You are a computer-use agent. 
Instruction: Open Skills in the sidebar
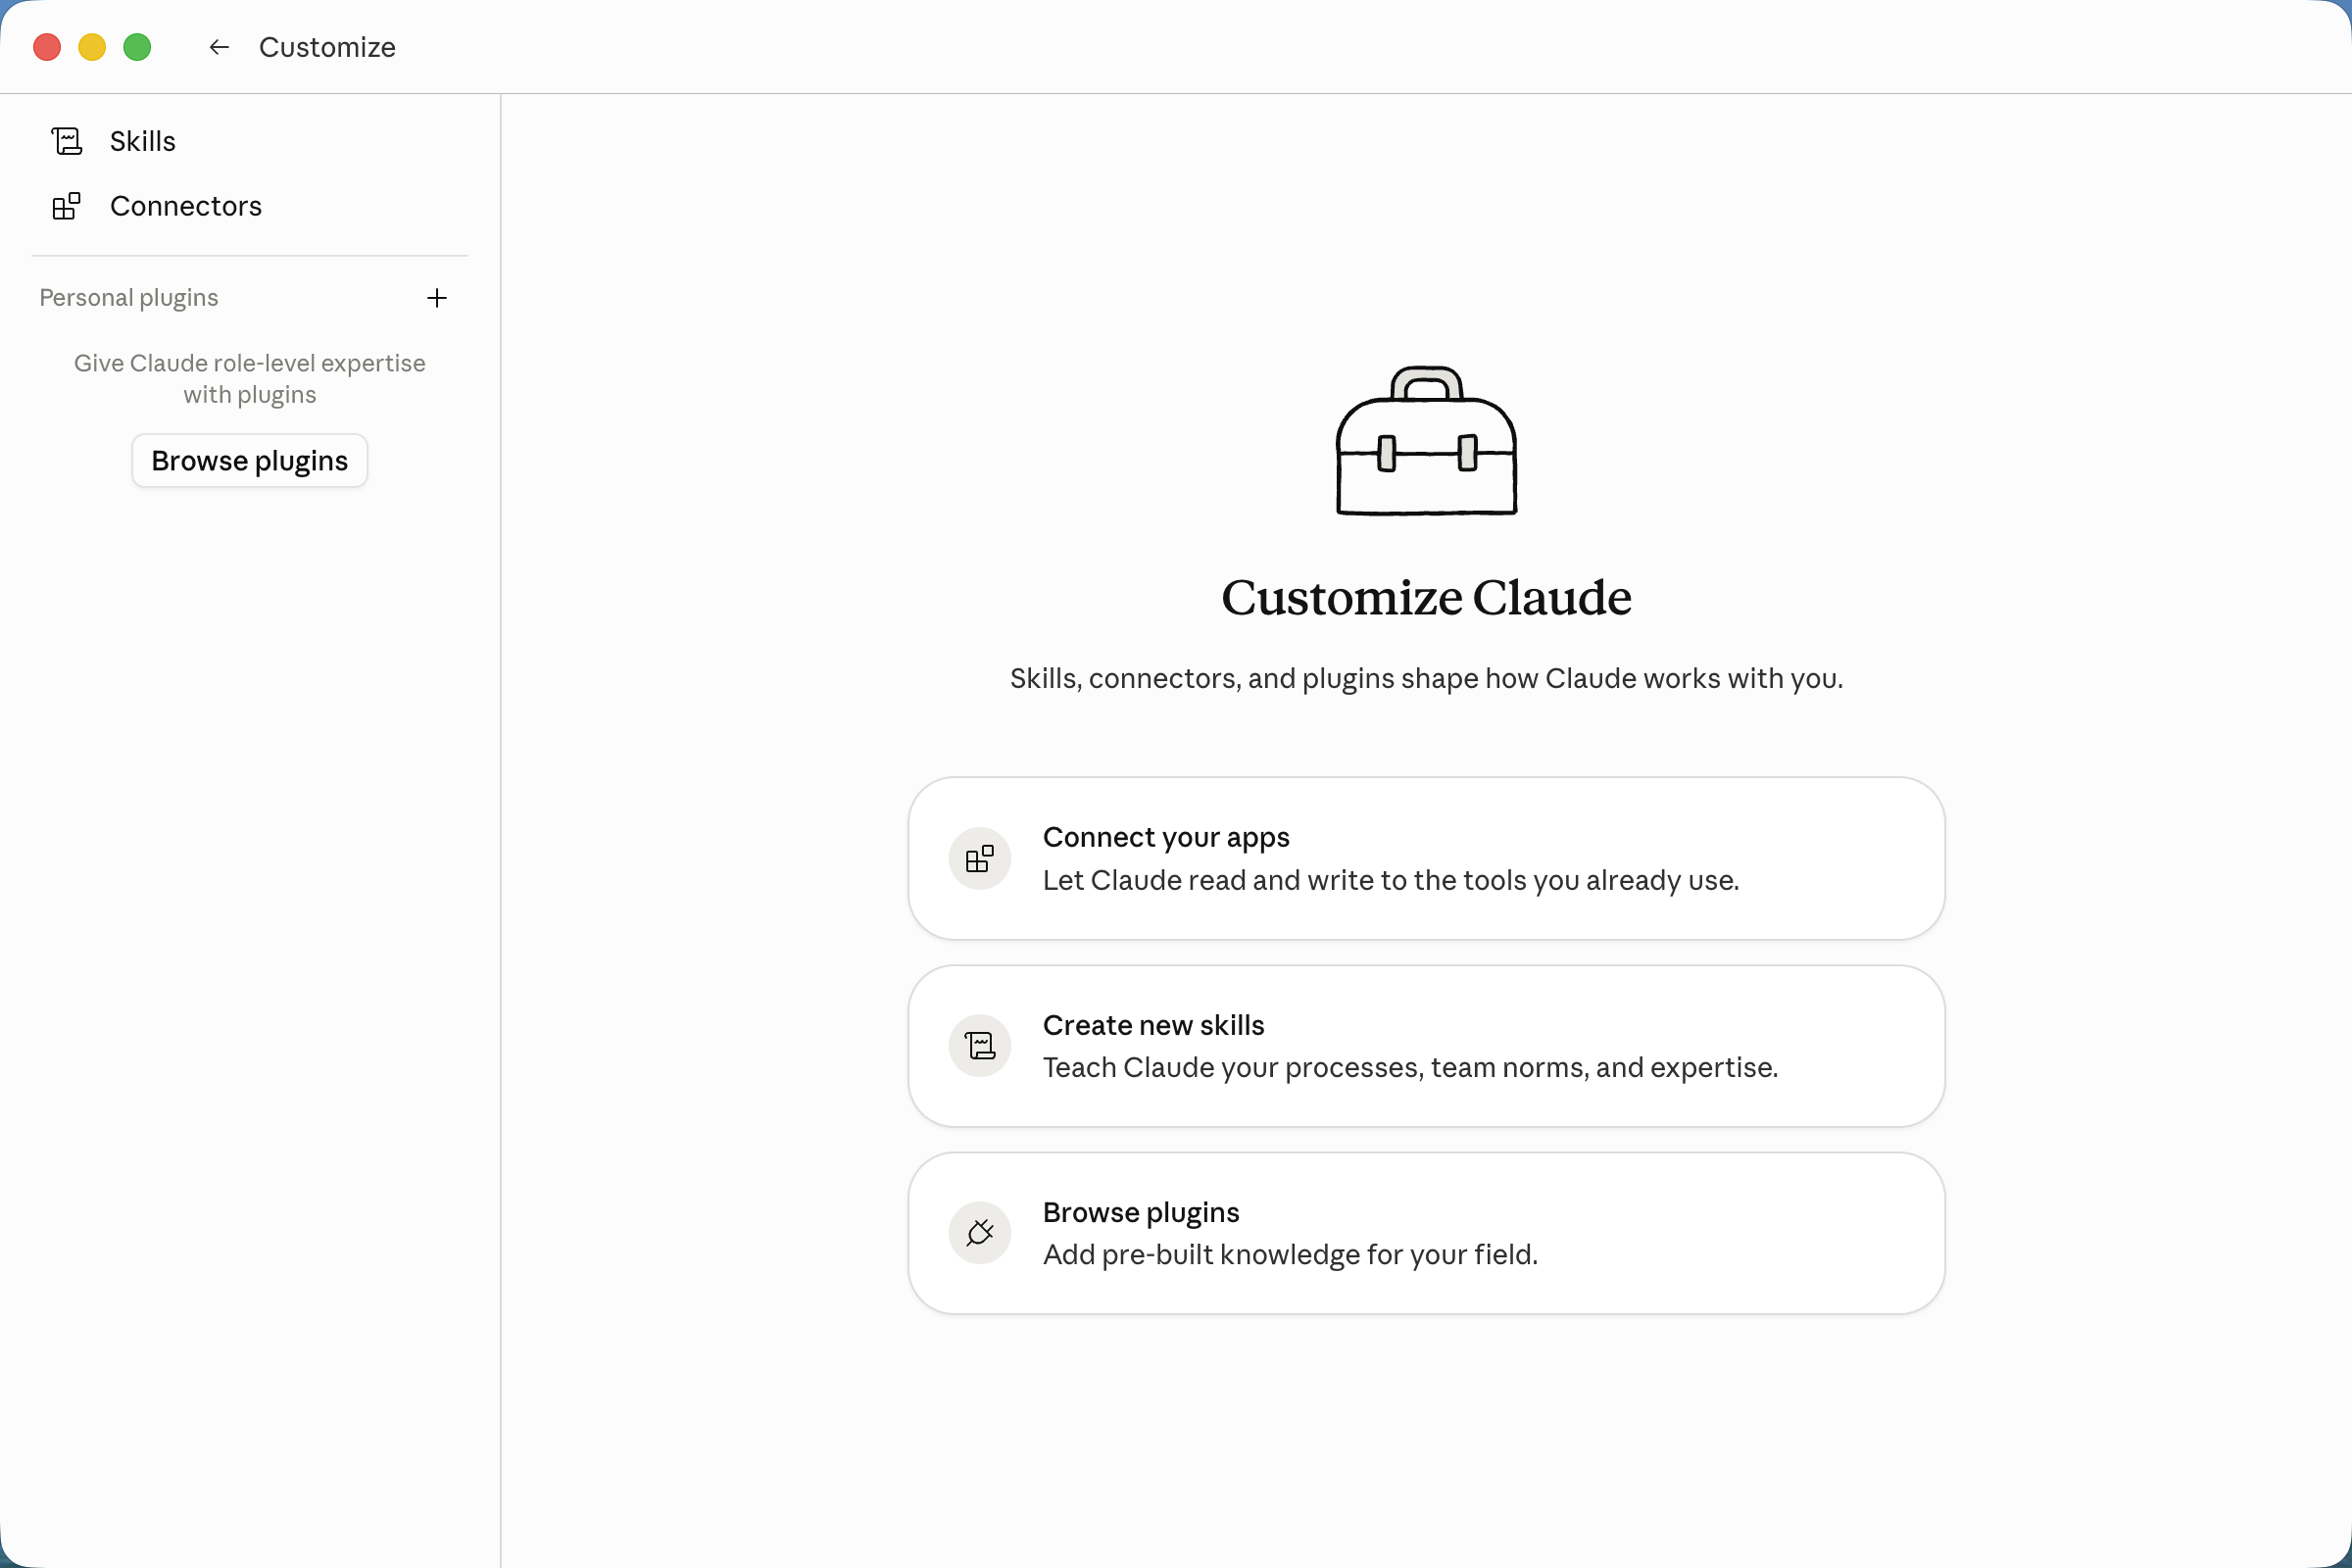250,141
